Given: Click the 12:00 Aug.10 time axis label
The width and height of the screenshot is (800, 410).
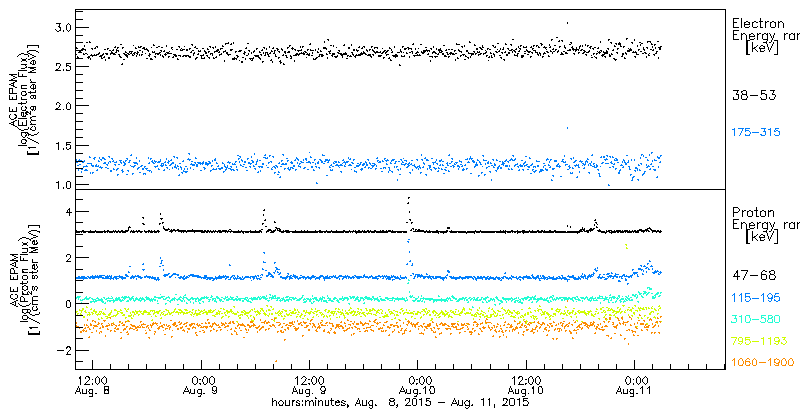Looking at the screenshot, I should [527, 386].
